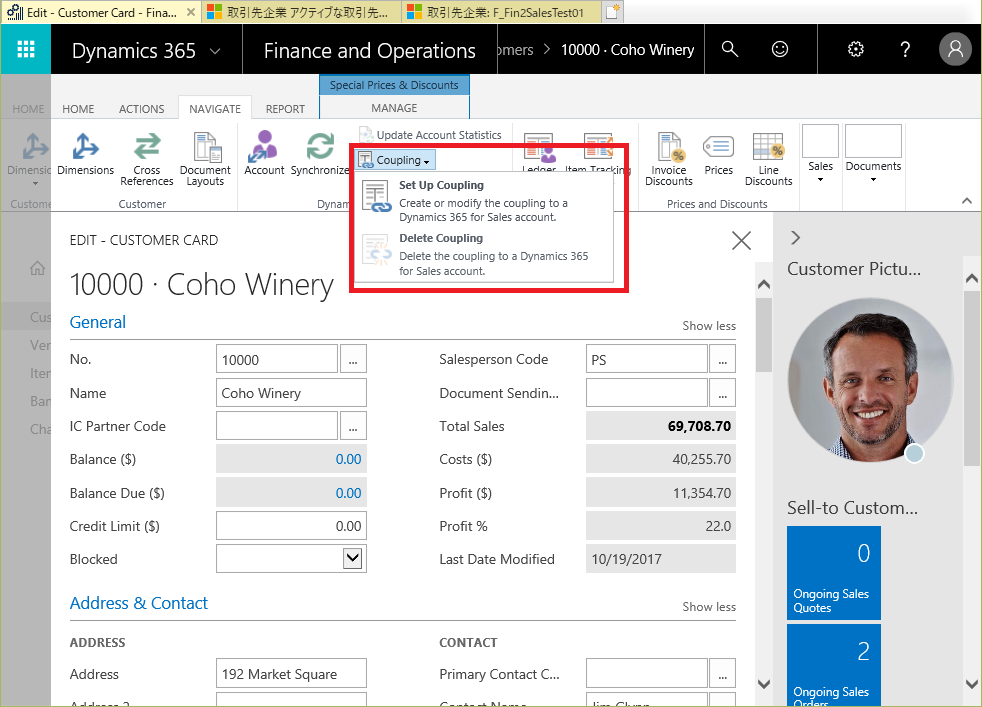
Task: Send feedback with the smiley icon
Action: click(x=780, y=49)
